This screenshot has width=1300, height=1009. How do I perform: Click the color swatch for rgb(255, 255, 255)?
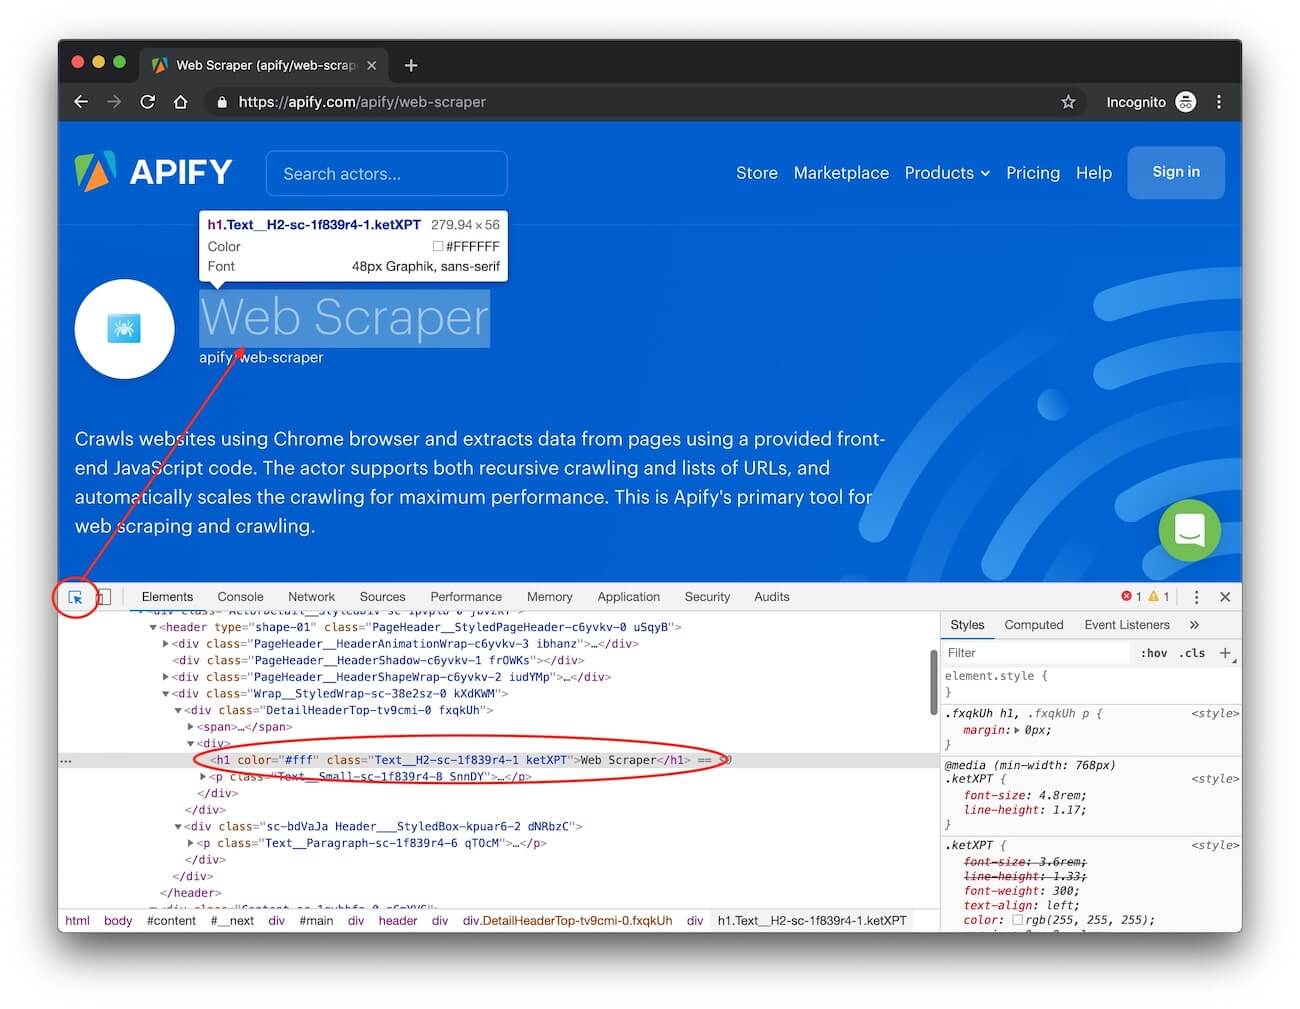1017,920
